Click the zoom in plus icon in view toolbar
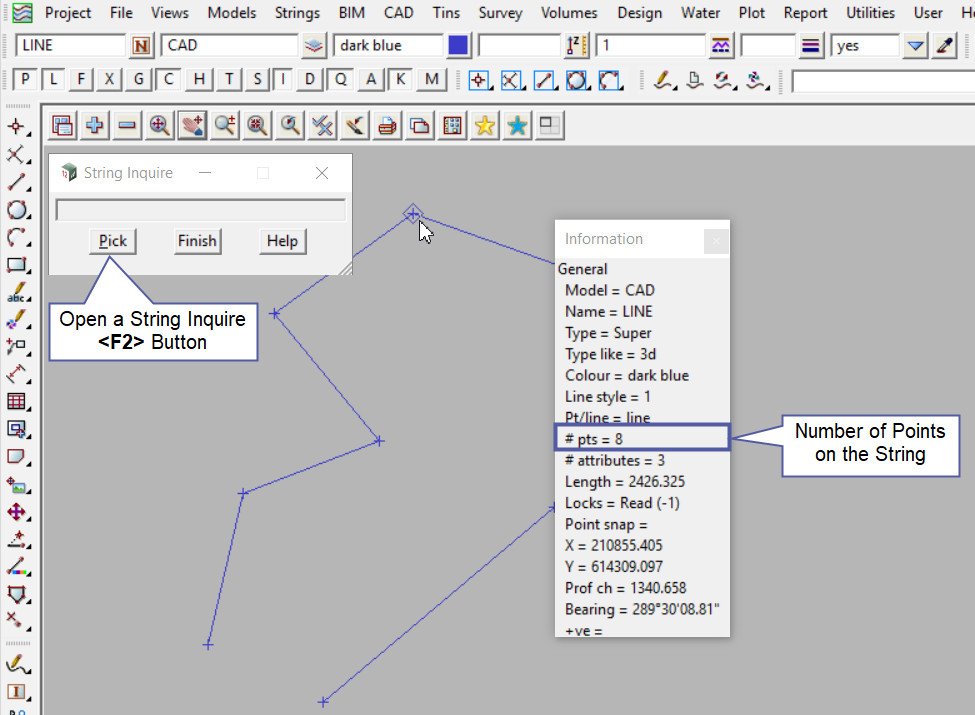 pyautogui.click(x=95, y=125)
